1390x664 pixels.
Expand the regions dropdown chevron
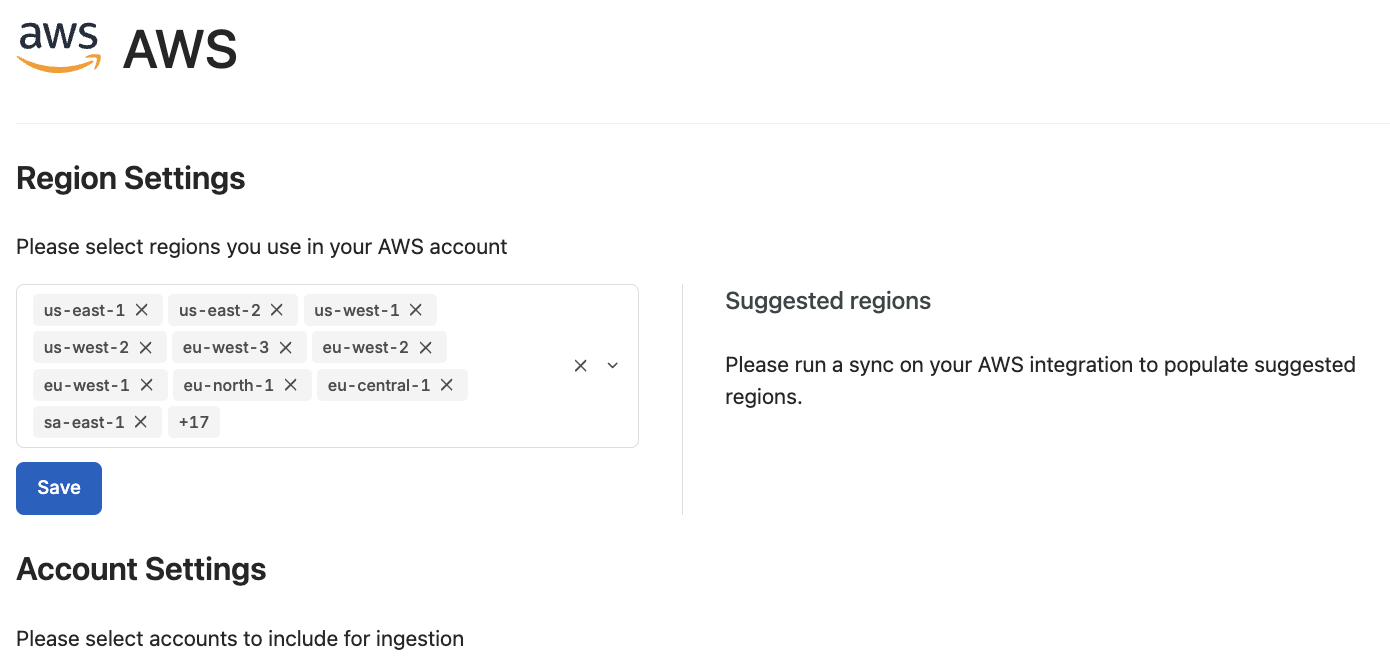(x=613, y=366)
